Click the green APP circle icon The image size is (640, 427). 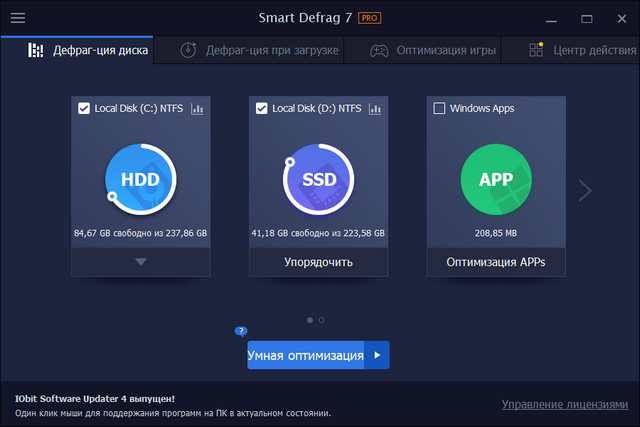click(496, 180)
